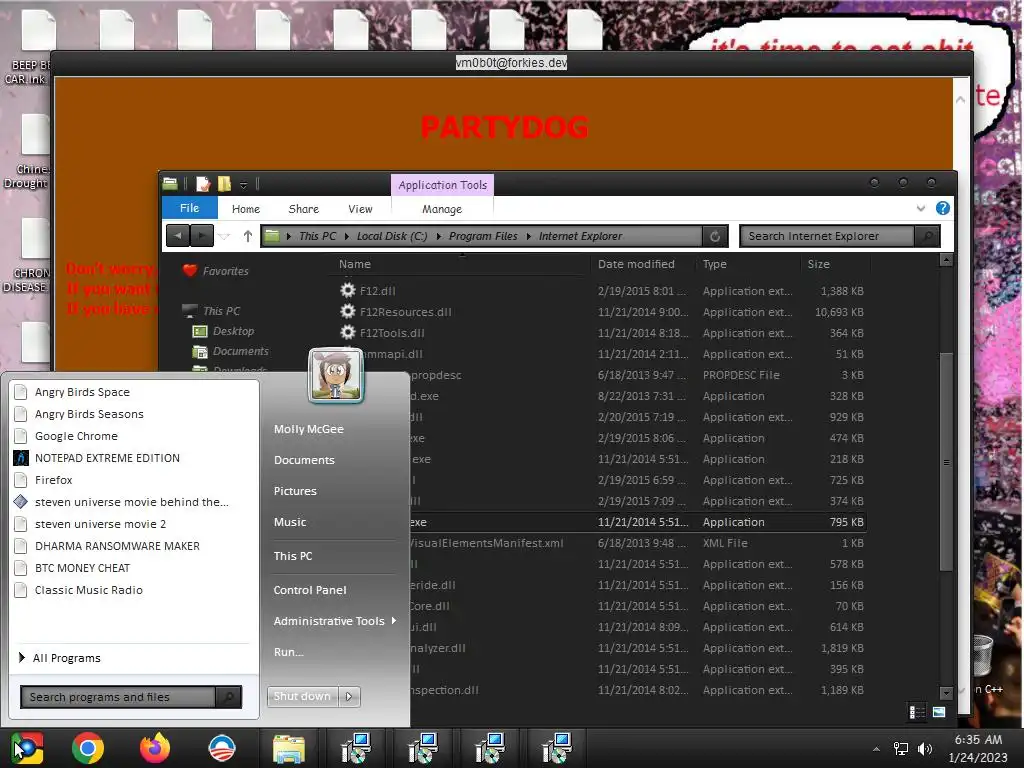This screenshot has height=768, width=1024.
Task: Launch Firefox from the taskbar
Action: point(155,748)
